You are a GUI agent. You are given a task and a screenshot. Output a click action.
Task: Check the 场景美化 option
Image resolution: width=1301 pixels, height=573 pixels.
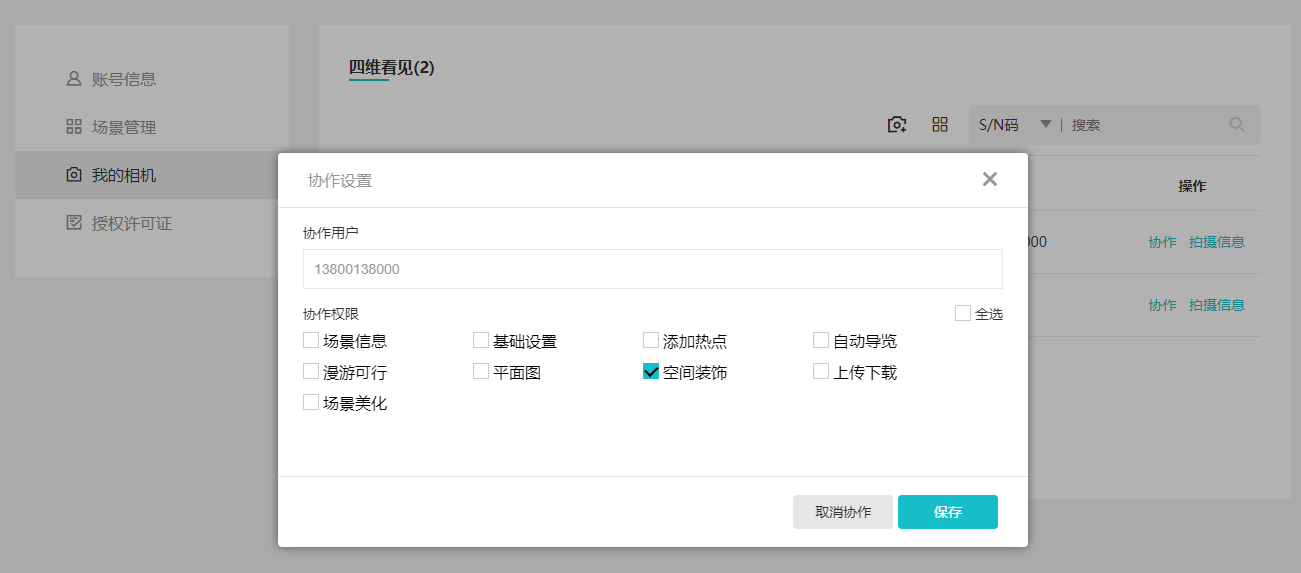pos(311,403)
